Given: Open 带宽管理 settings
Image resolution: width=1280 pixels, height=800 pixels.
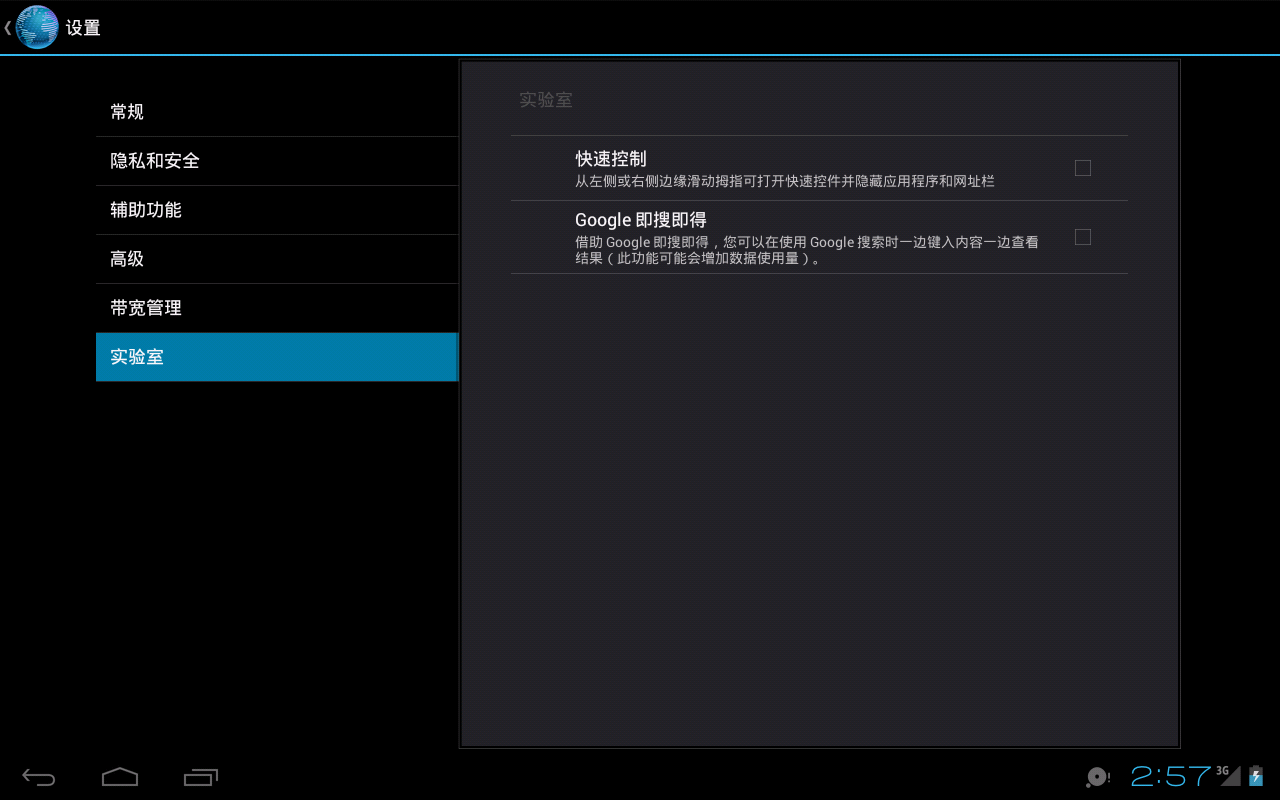Looking at the screenshot, I should (x=276, y=308).
